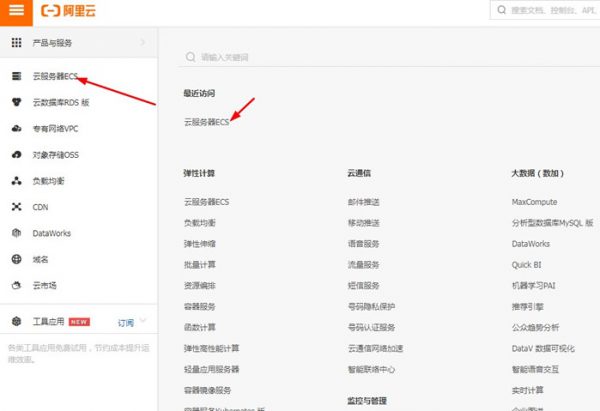Viewport: 600px width, 411px height.
Task: Click the CDN sidebar icon
Action: 16,207
